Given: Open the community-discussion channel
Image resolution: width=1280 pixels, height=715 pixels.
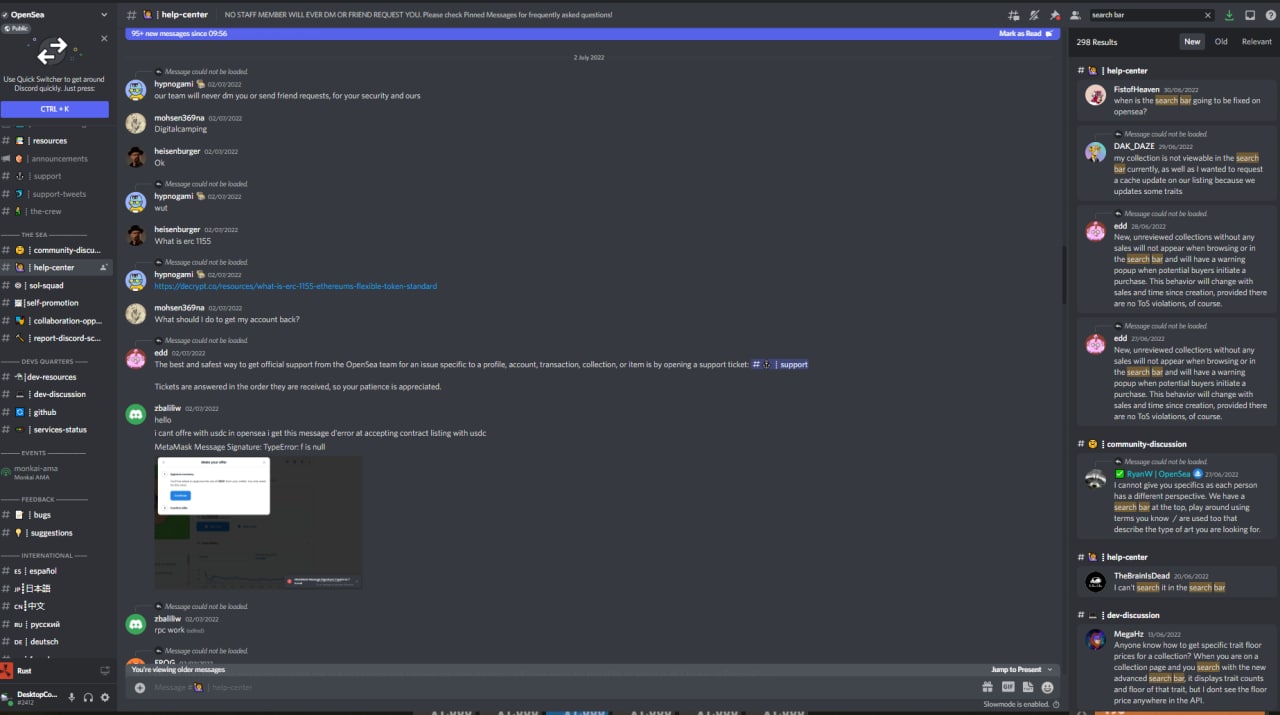Looking at the screenshot, I should coord(56,250).
